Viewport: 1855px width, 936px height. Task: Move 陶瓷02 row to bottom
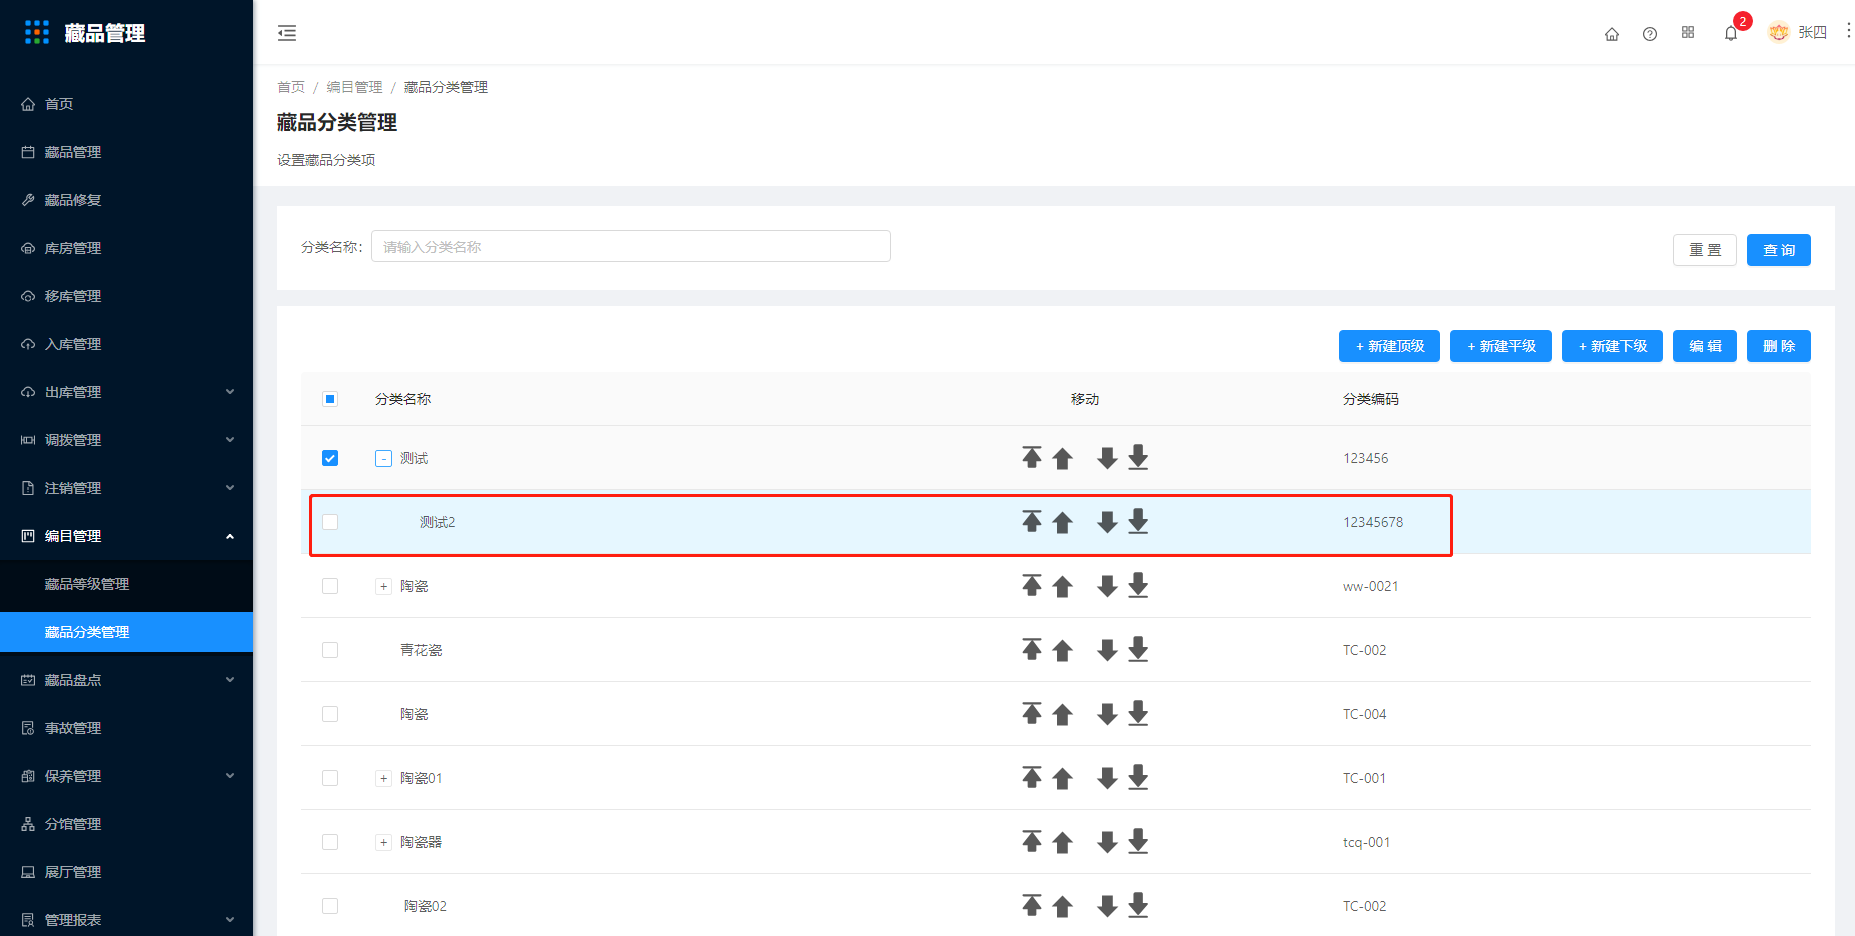click(x=1138, y=905)
